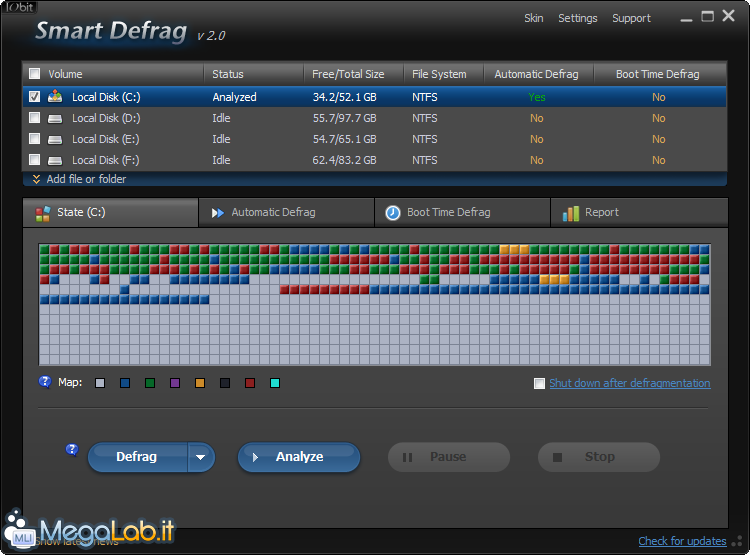Open the Support menu
The height and width of the screenshot is (555, 750).
[631, 18]
